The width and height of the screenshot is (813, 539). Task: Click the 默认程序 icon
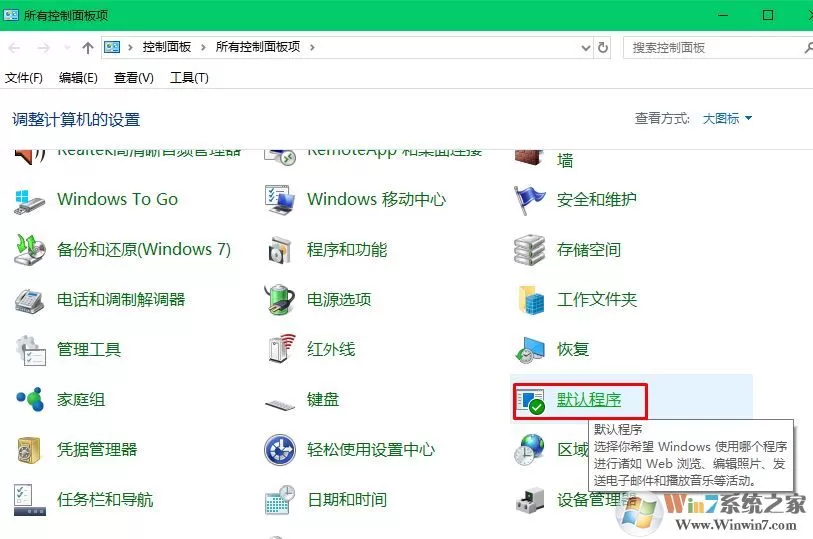coord(530,401)
